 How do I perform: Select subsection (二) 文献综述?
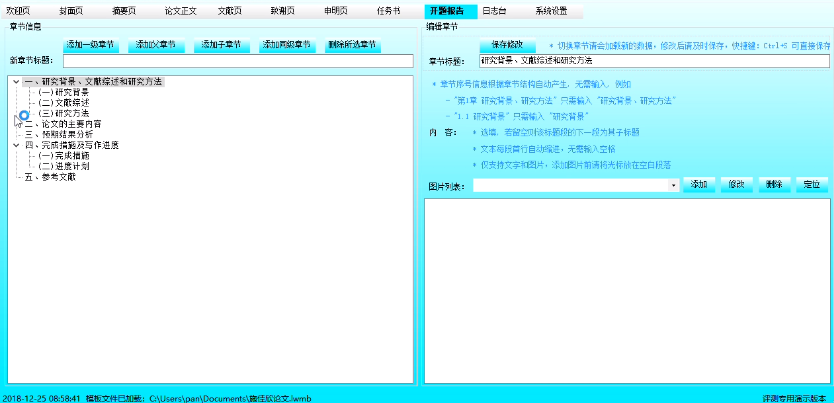point(64,103)
